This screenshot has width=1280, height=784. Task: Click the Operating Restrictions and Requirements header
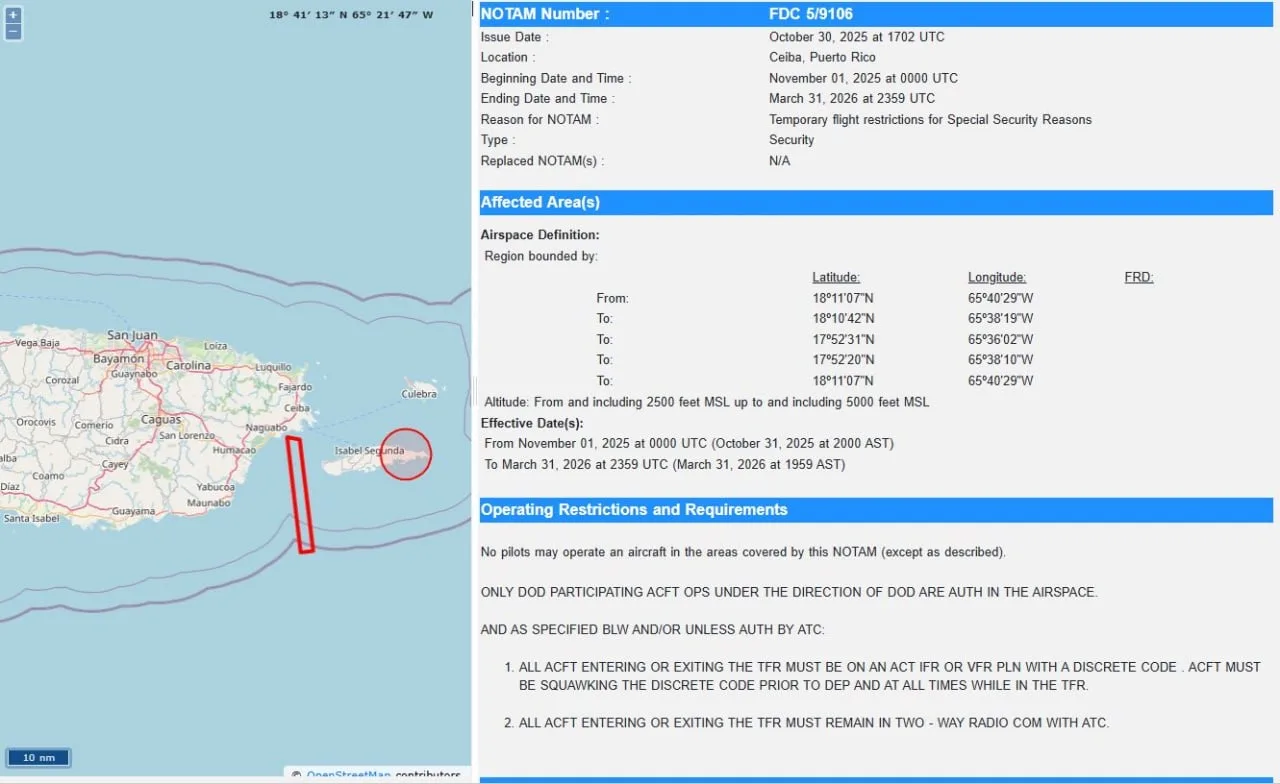point(634,510)
